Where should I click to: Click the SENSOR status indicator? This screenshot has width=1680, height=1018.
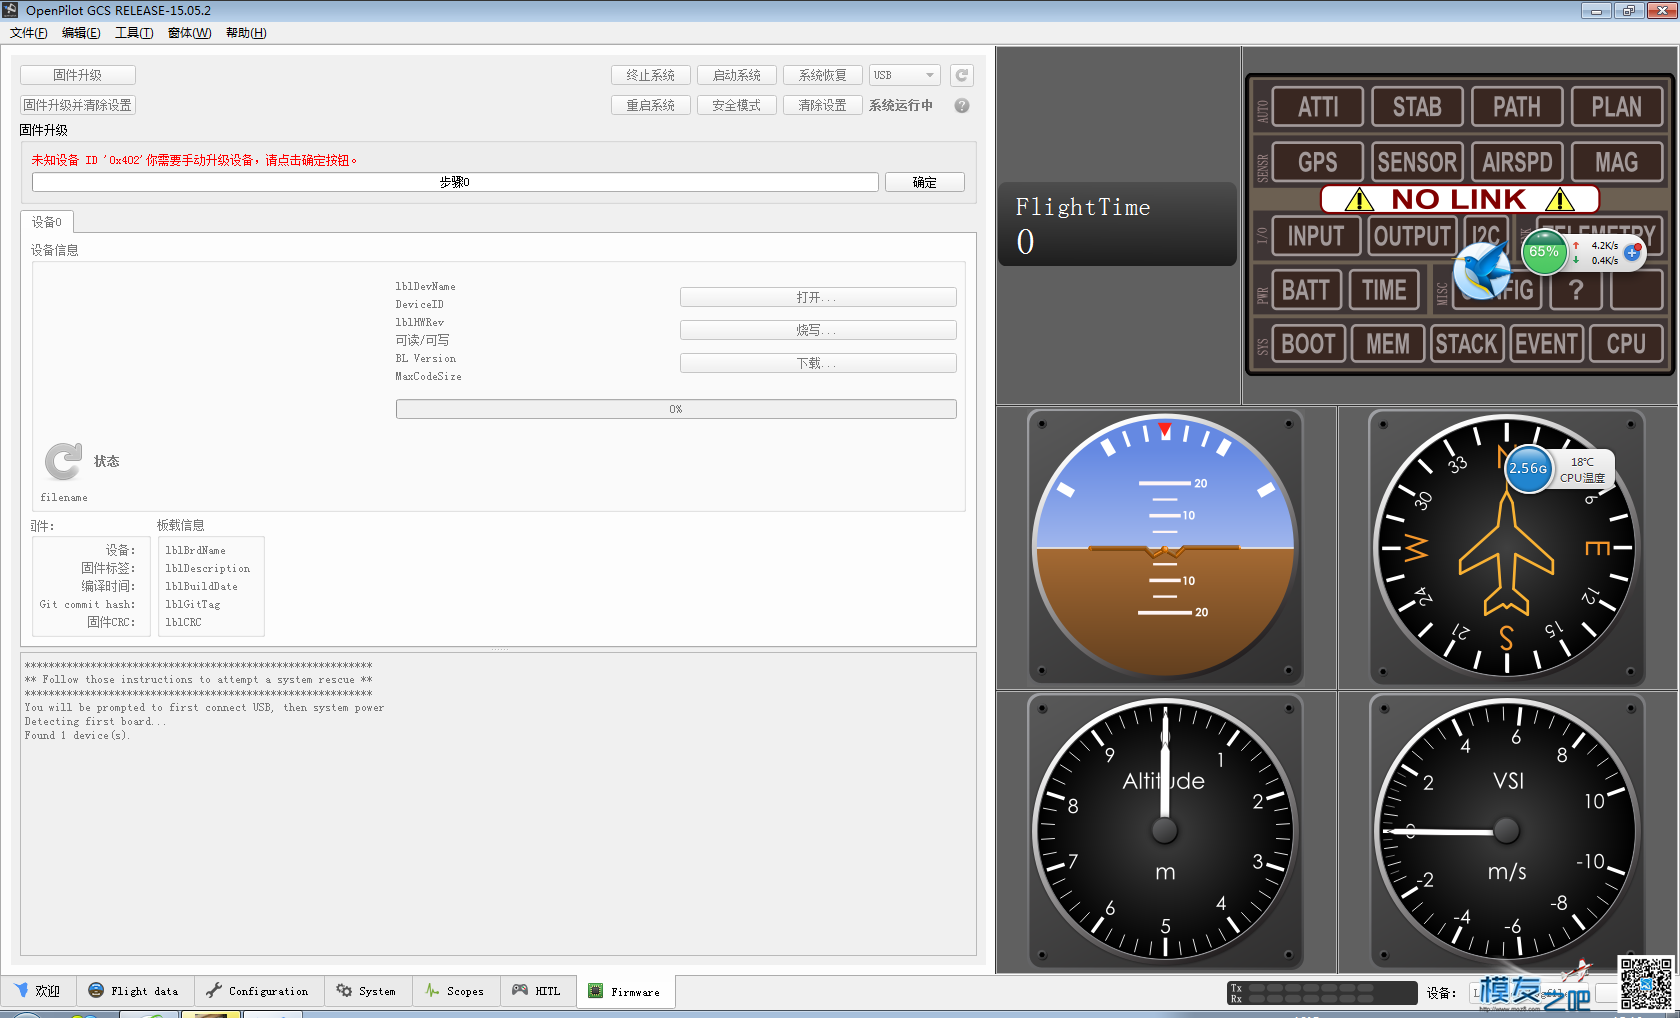(1417, 162)
